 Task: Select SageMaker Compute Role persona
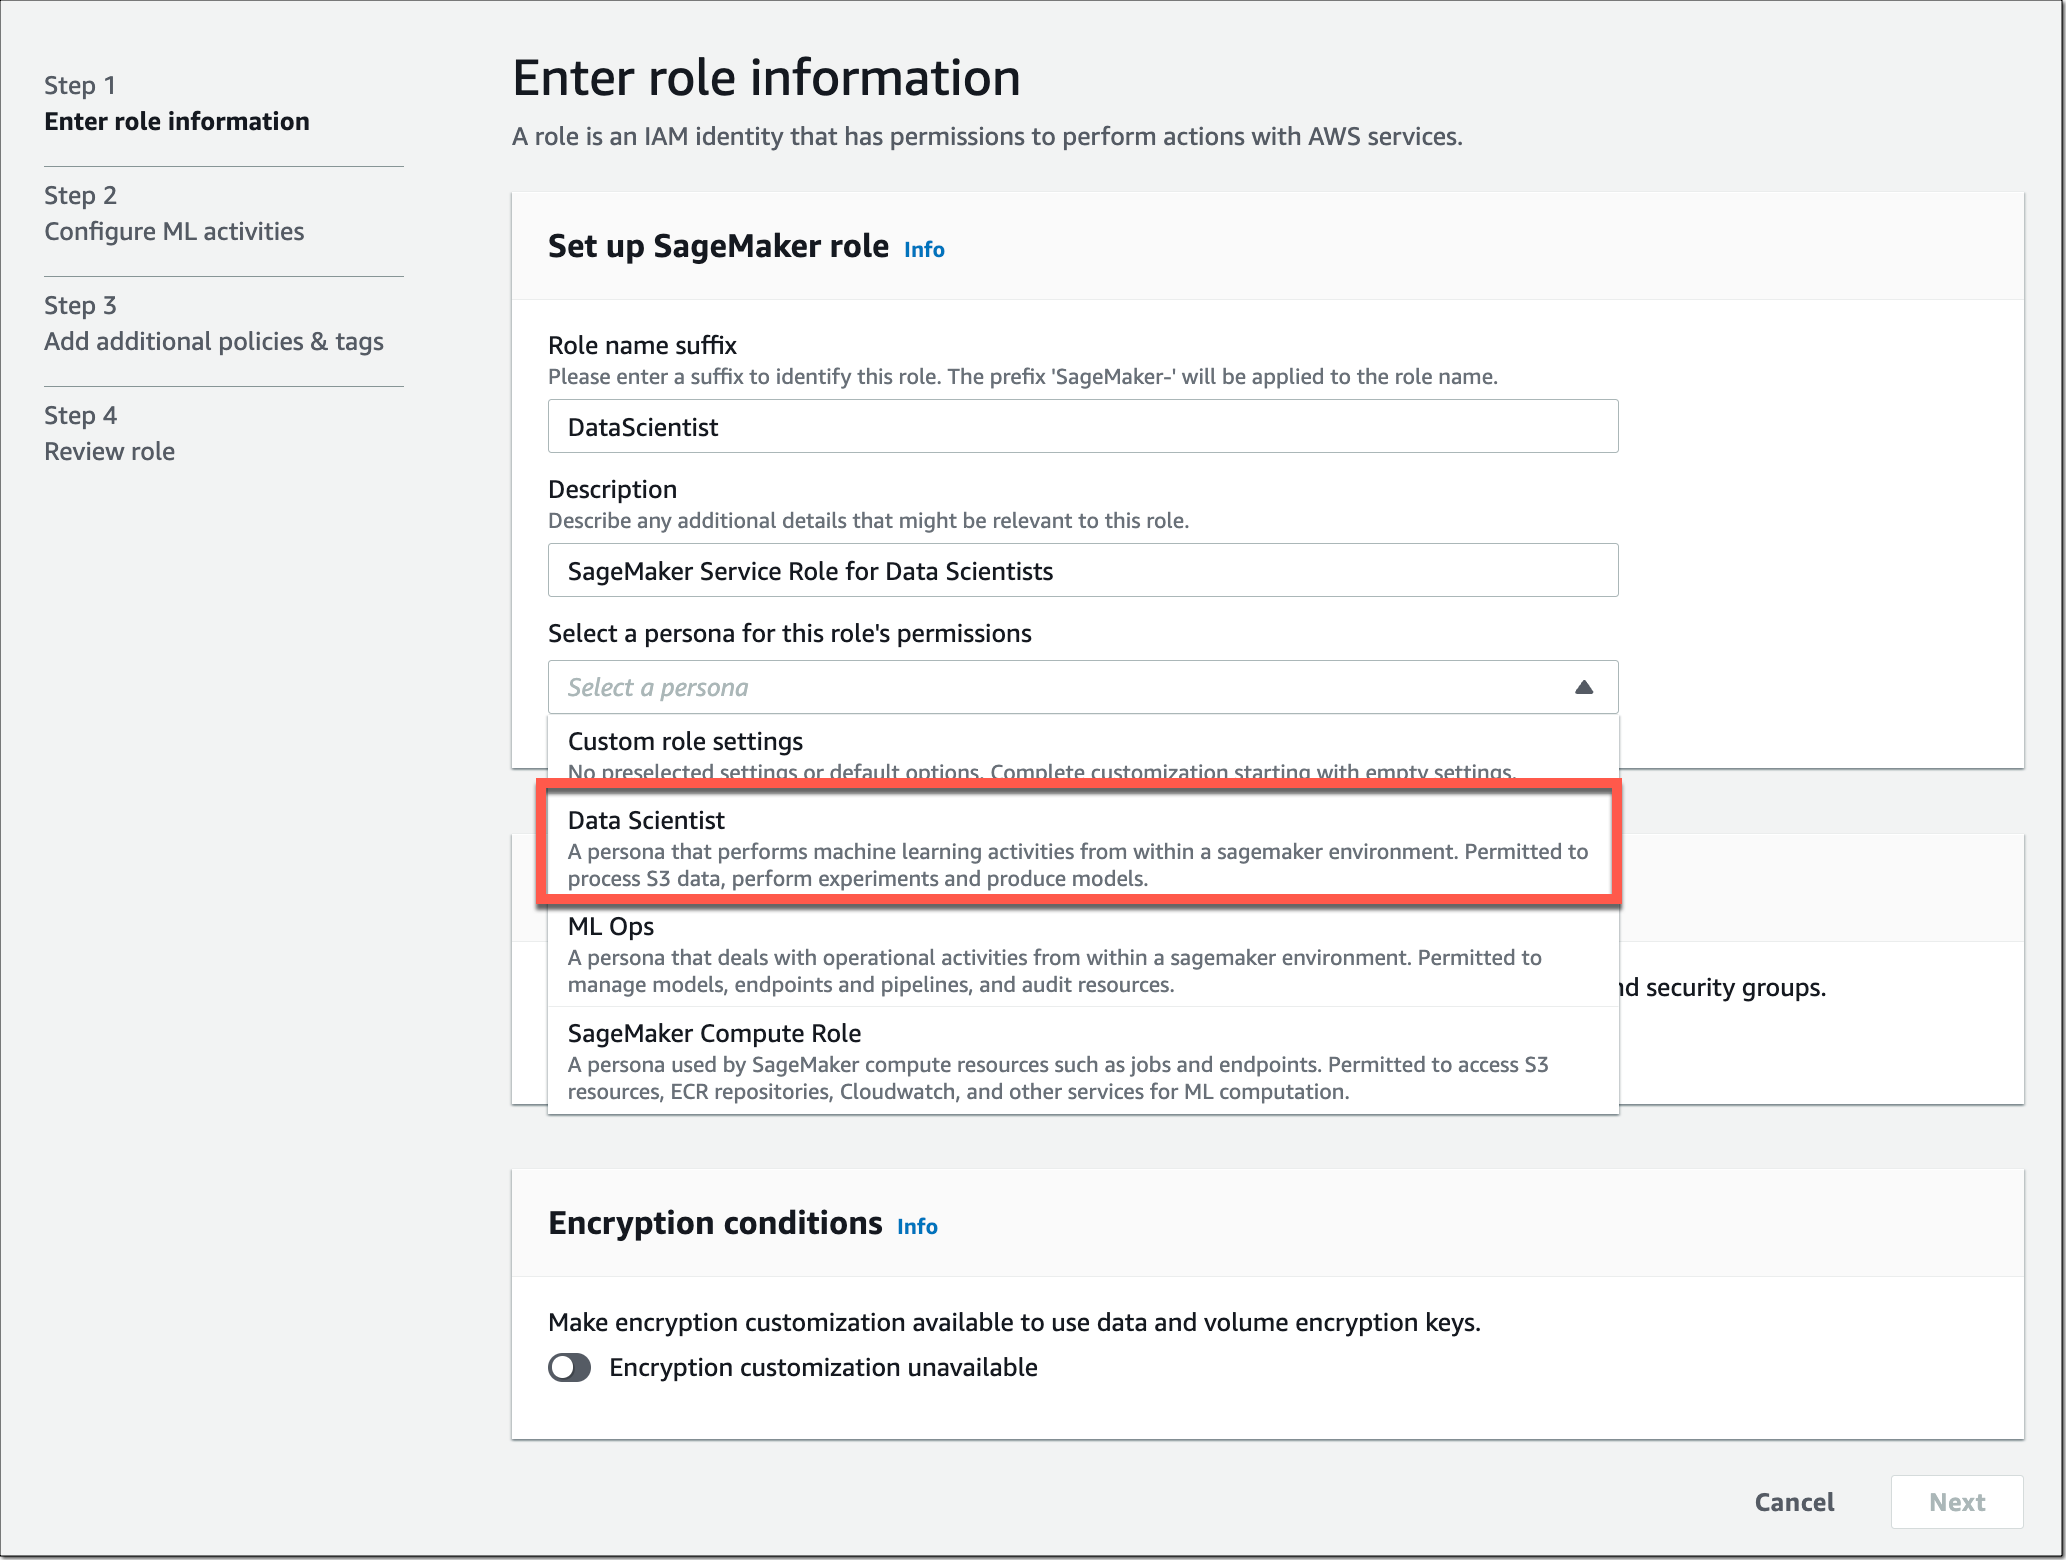(x=1083, y=1060)
